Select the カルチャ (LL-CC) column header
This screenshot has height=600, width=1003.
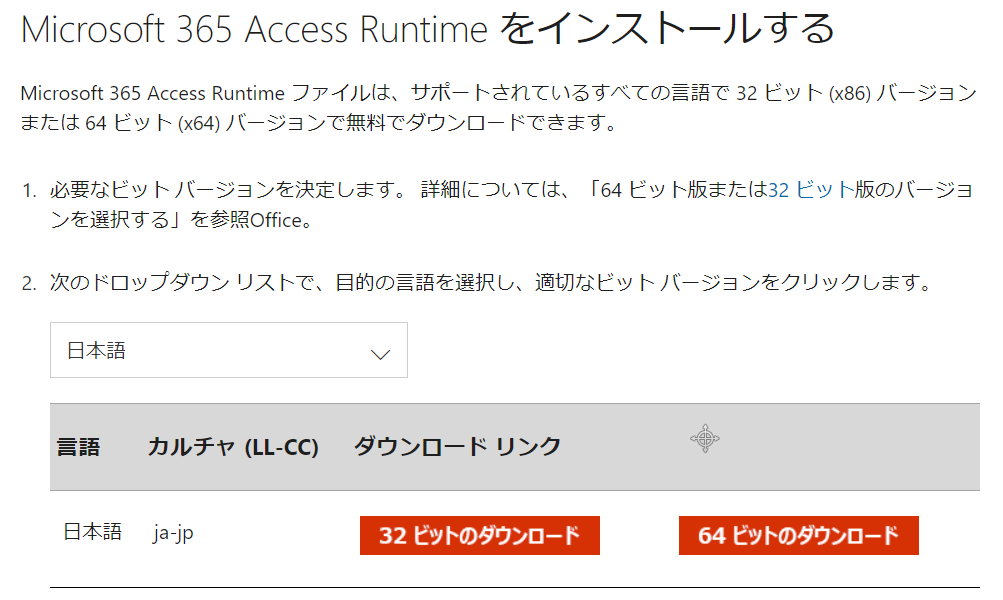click(x=232, y=447)
